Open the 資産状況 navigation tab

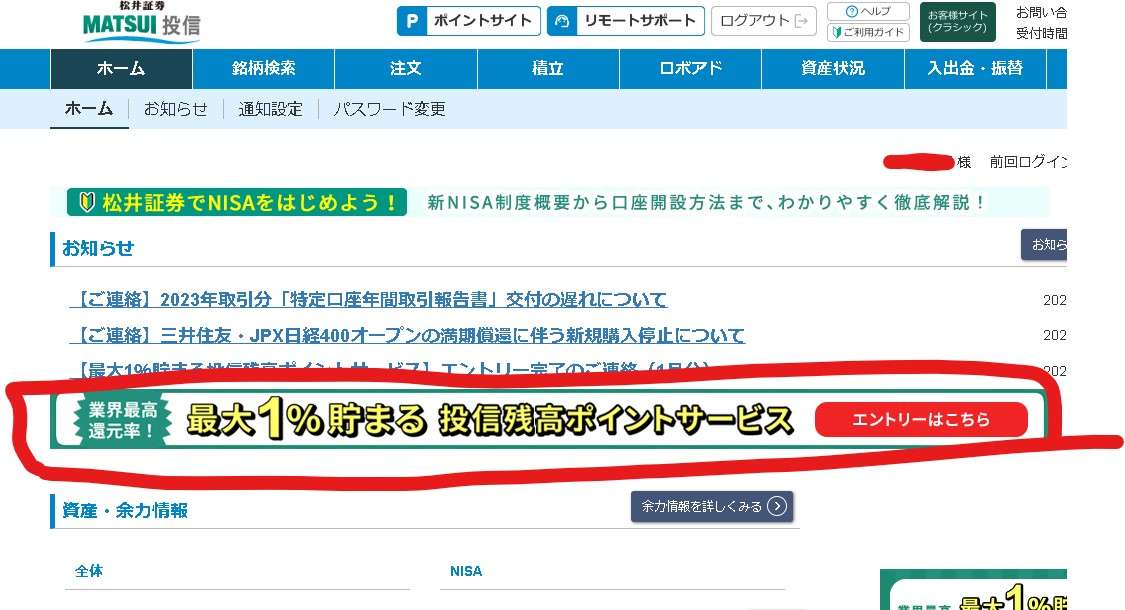tap(832, 69)
